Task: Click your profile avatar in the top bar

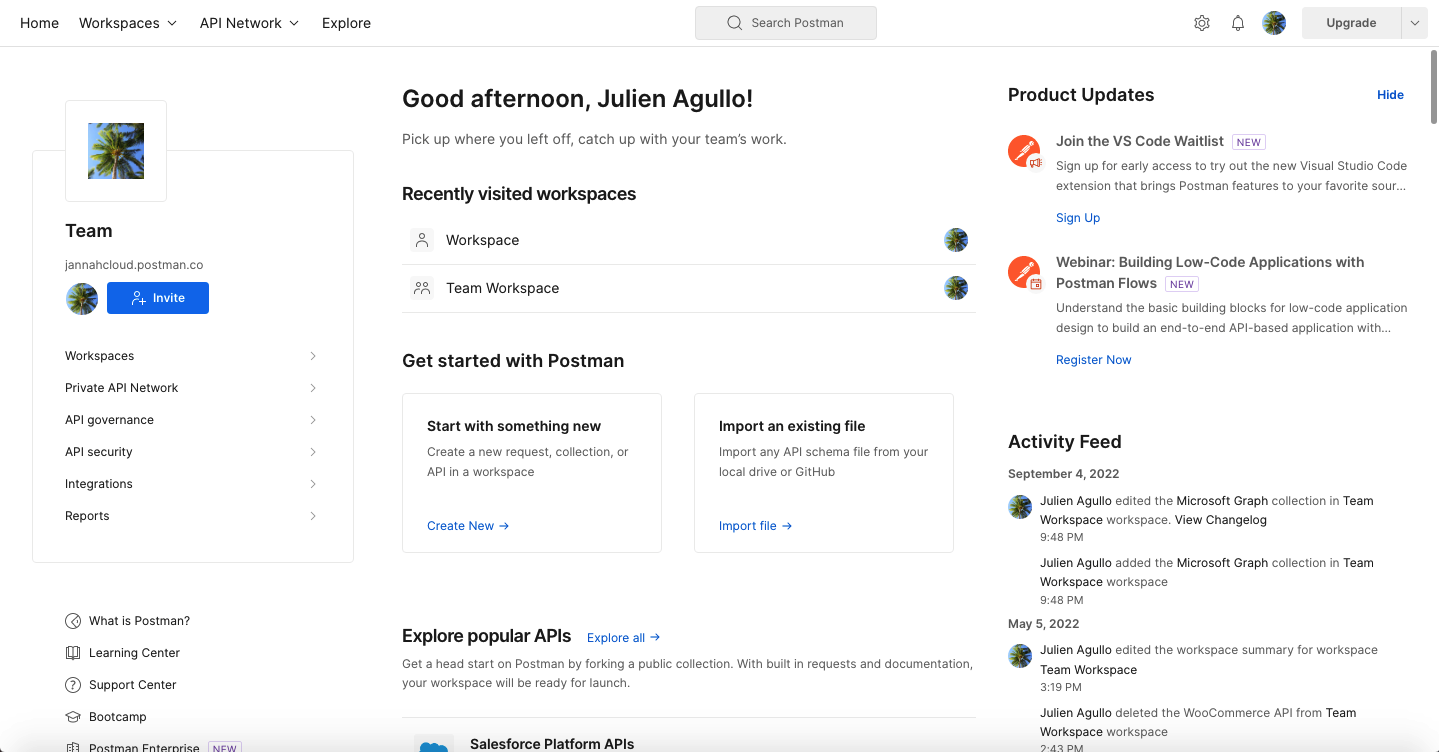Action: click(1274, 22)
